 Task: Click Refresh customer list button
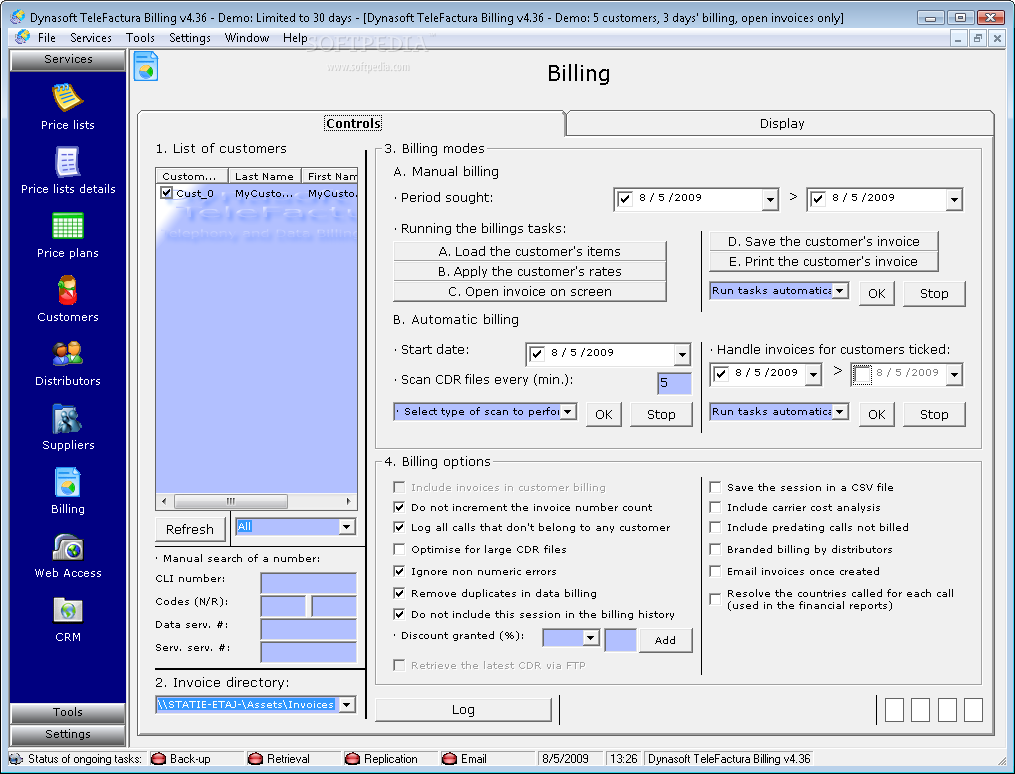(x=190, y=529)
